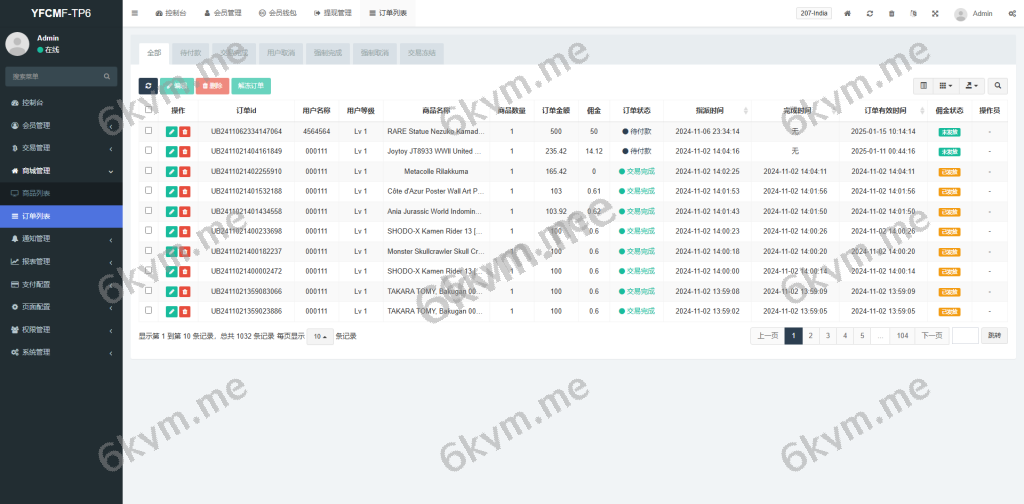Open the table search magnifier icon
Viewport: 1024px width, 504px height.
point(998,86)
